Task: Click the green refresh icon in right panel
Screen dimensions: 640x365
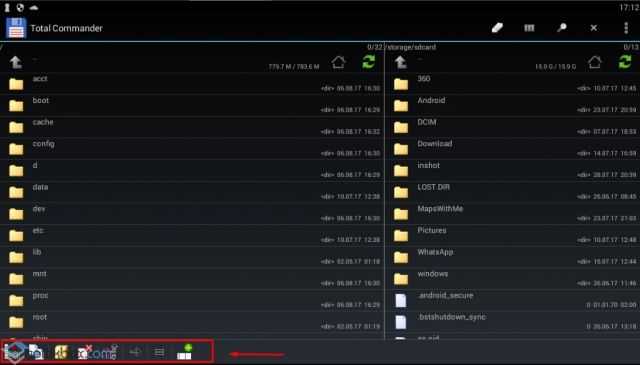Action: coord(625,62)
